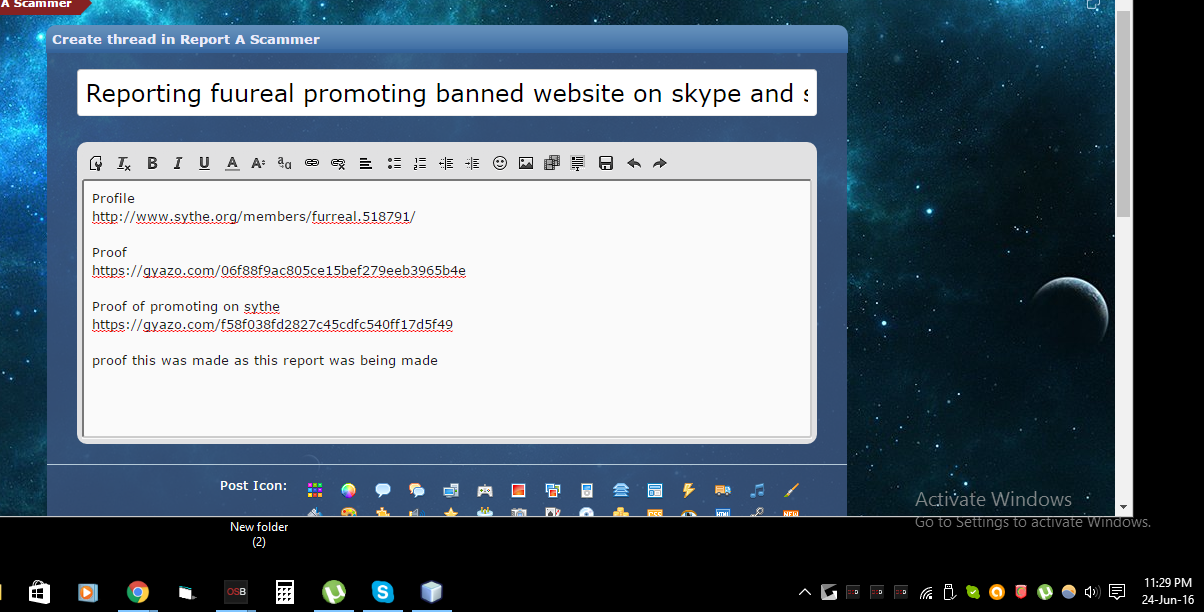
Task: Open the uTorrent taskbar app
Action: click(x=334, y=592)
